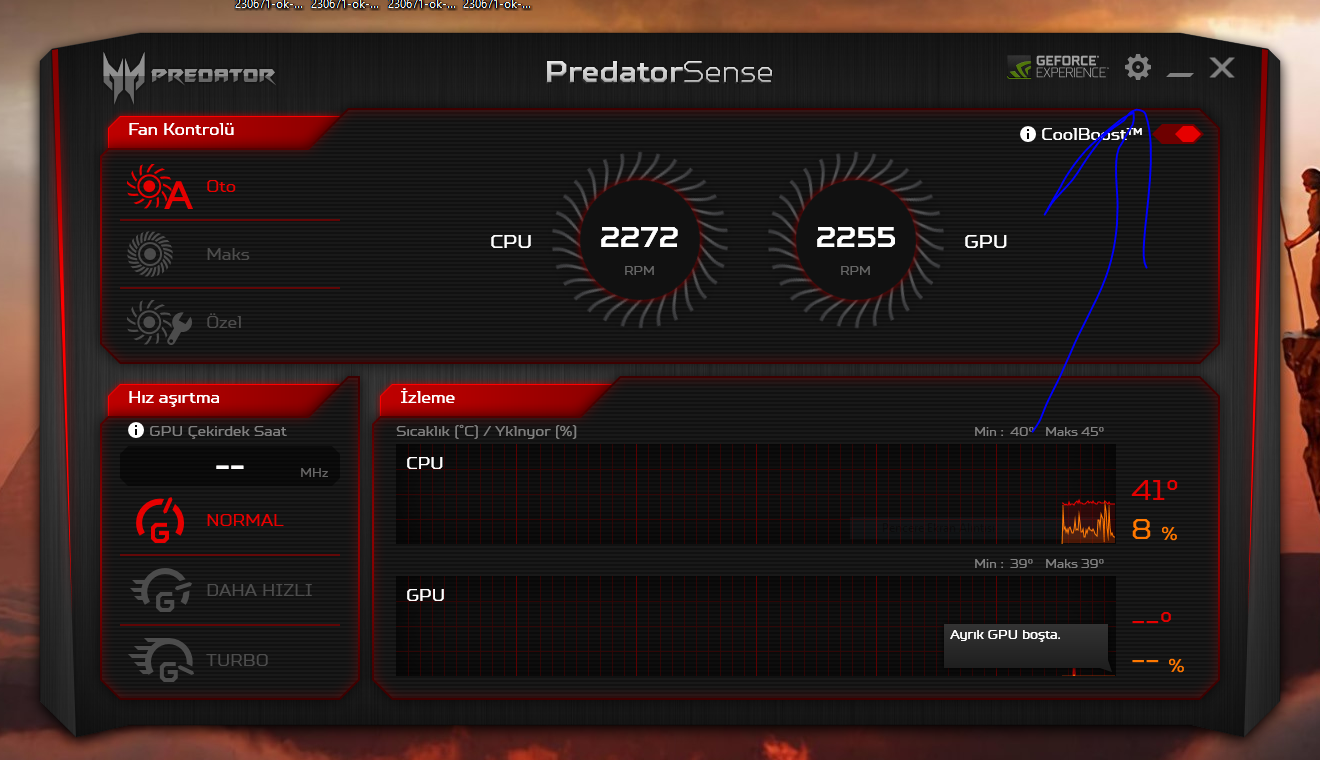Click the CPU Maks 45° value
The height and width of the screenshot is (760, 1320).
1074,431
